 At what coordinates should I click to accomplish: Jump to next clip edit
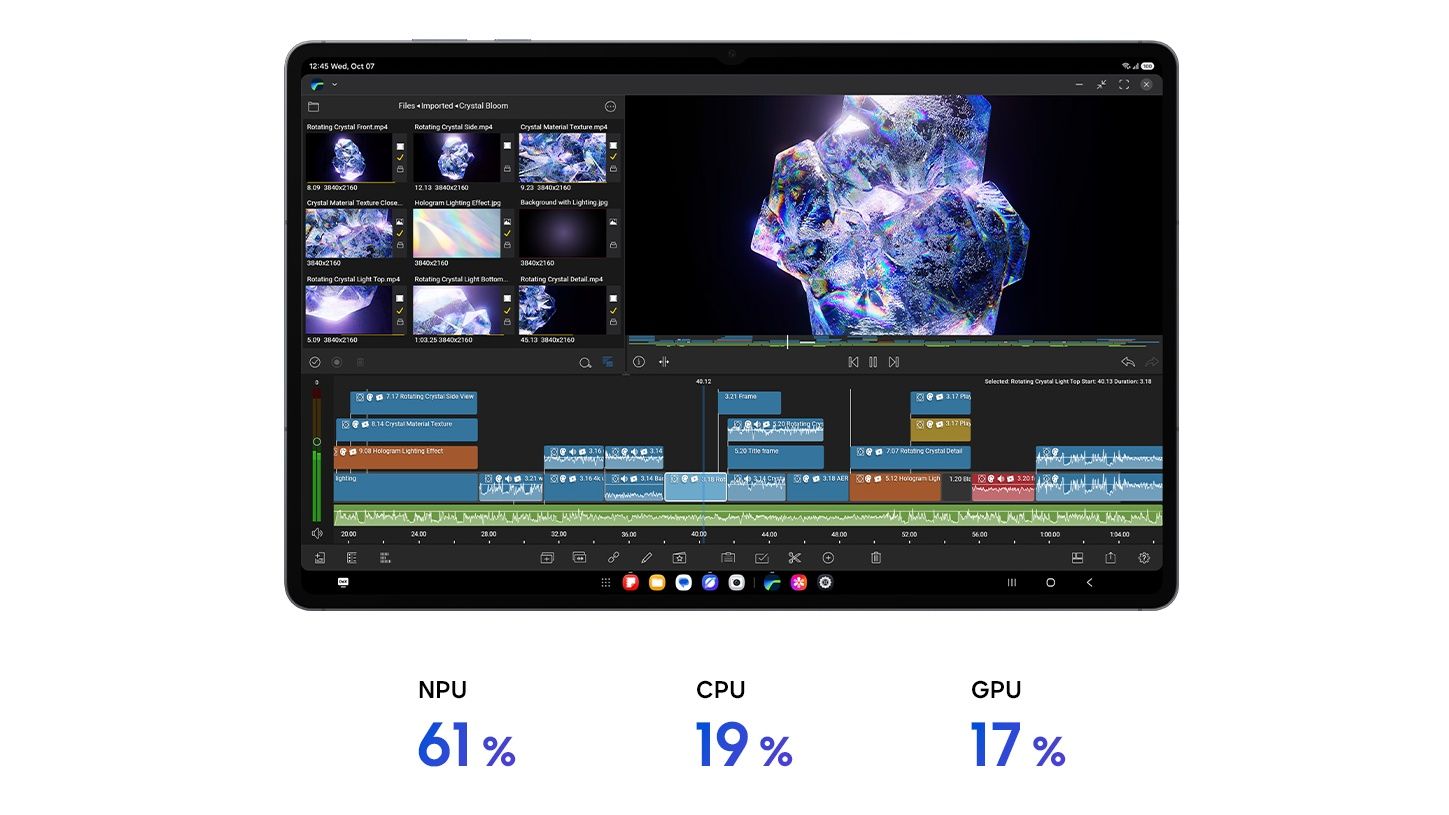pos(894,362)
